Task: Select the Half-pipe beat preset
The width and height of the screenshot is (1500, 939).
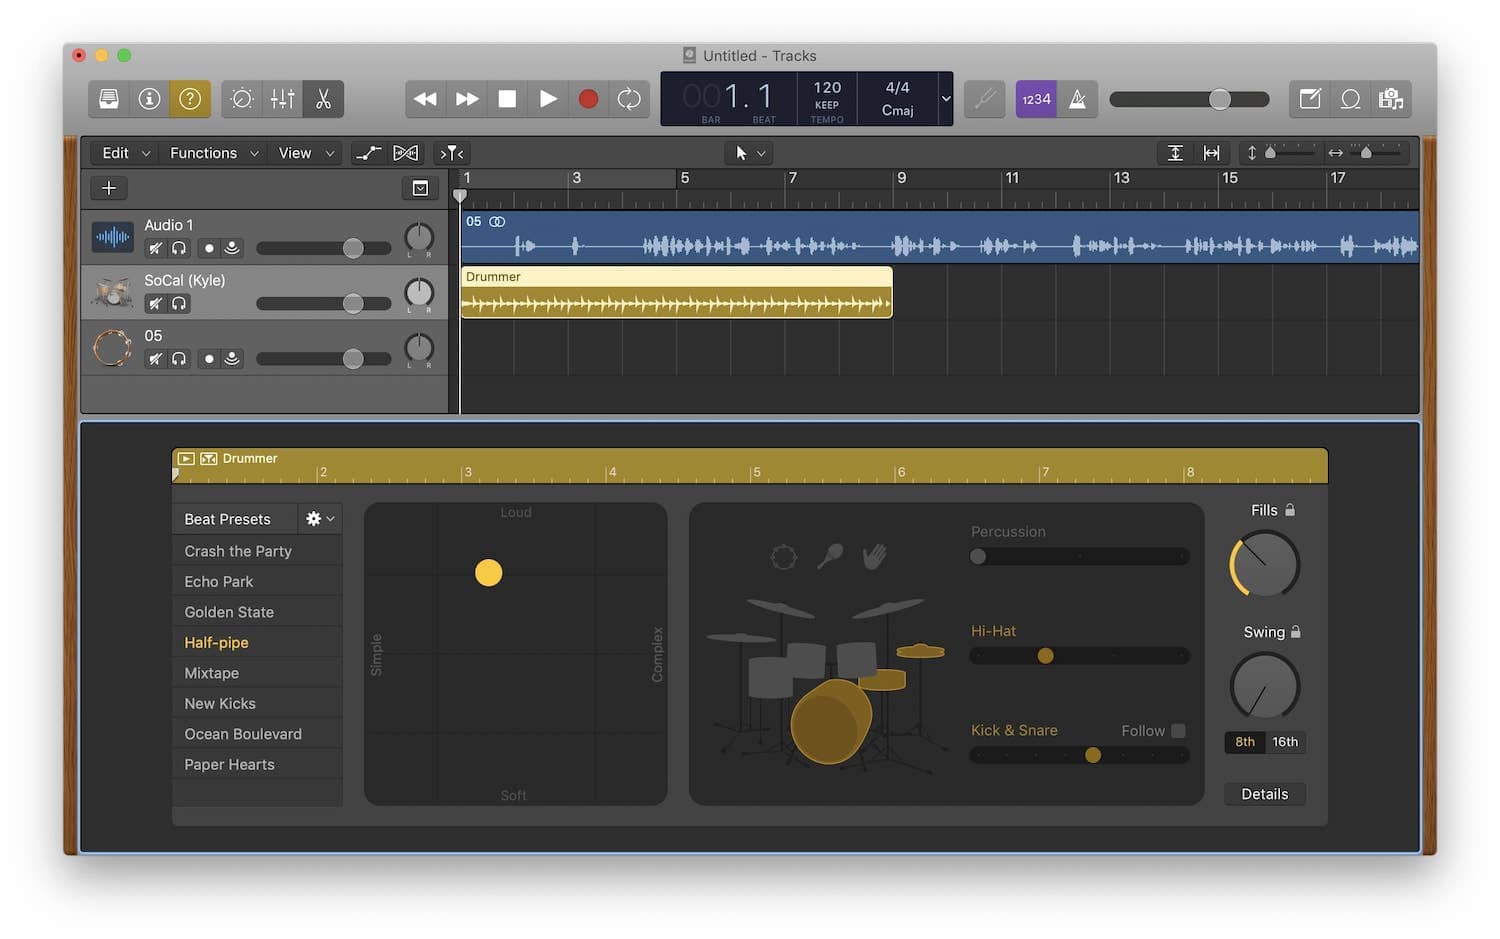Action: click(216, 642)
